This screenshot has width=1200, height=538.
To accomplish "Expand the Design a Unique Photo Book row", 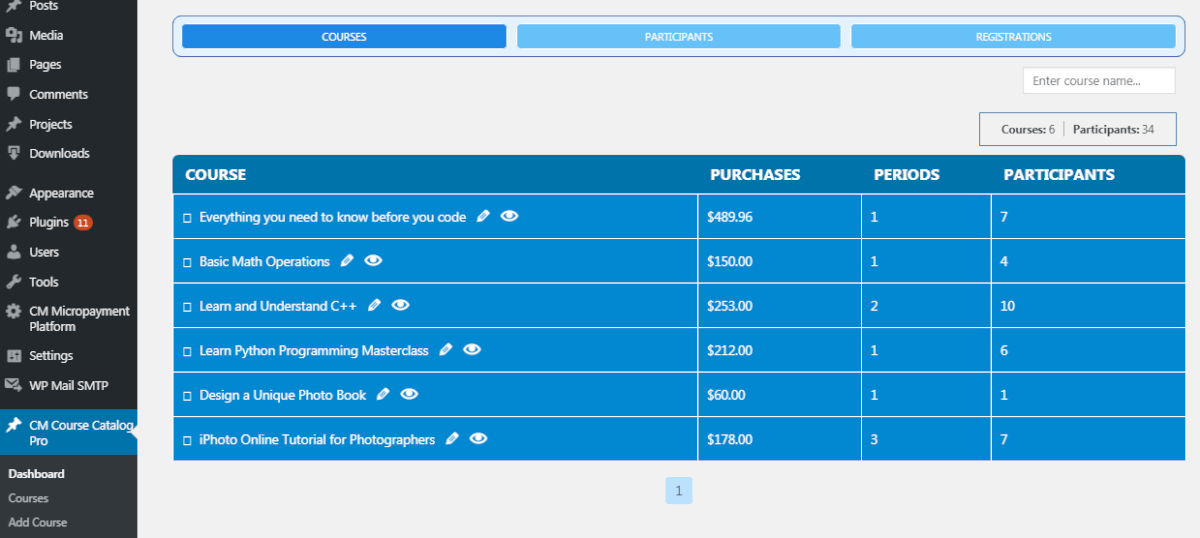I will [187, 396].
